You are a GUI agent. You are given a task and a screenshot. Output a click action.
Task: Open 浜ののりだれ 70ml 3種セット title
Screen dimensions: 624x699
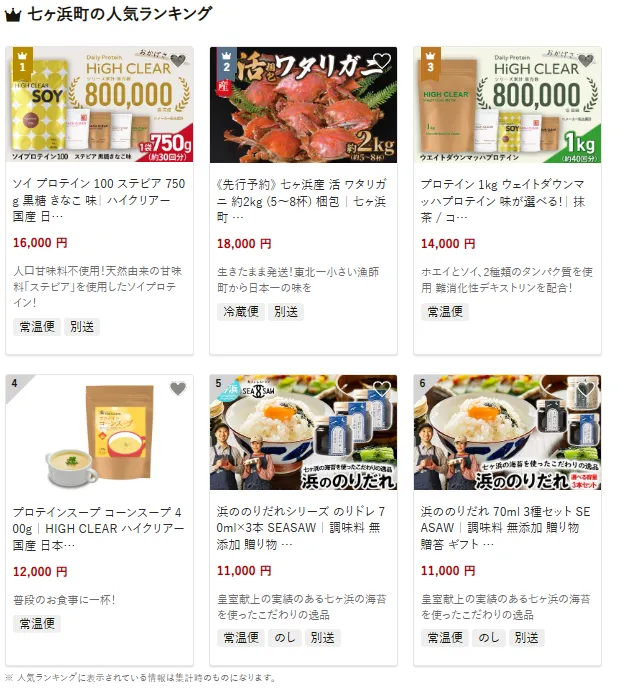[x=505, y=528]
